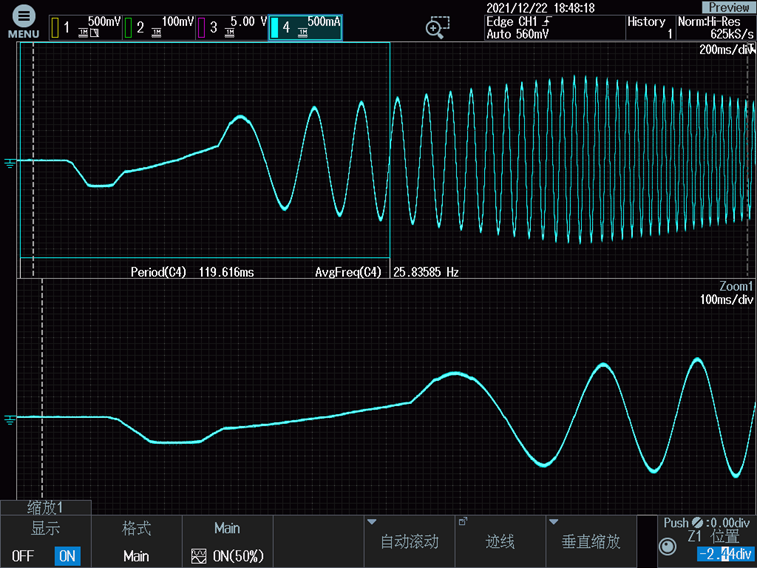Select highlighted channel 4 500mA indicator
The width and height of the screenshot is (757, 568).
click(305, 27)
